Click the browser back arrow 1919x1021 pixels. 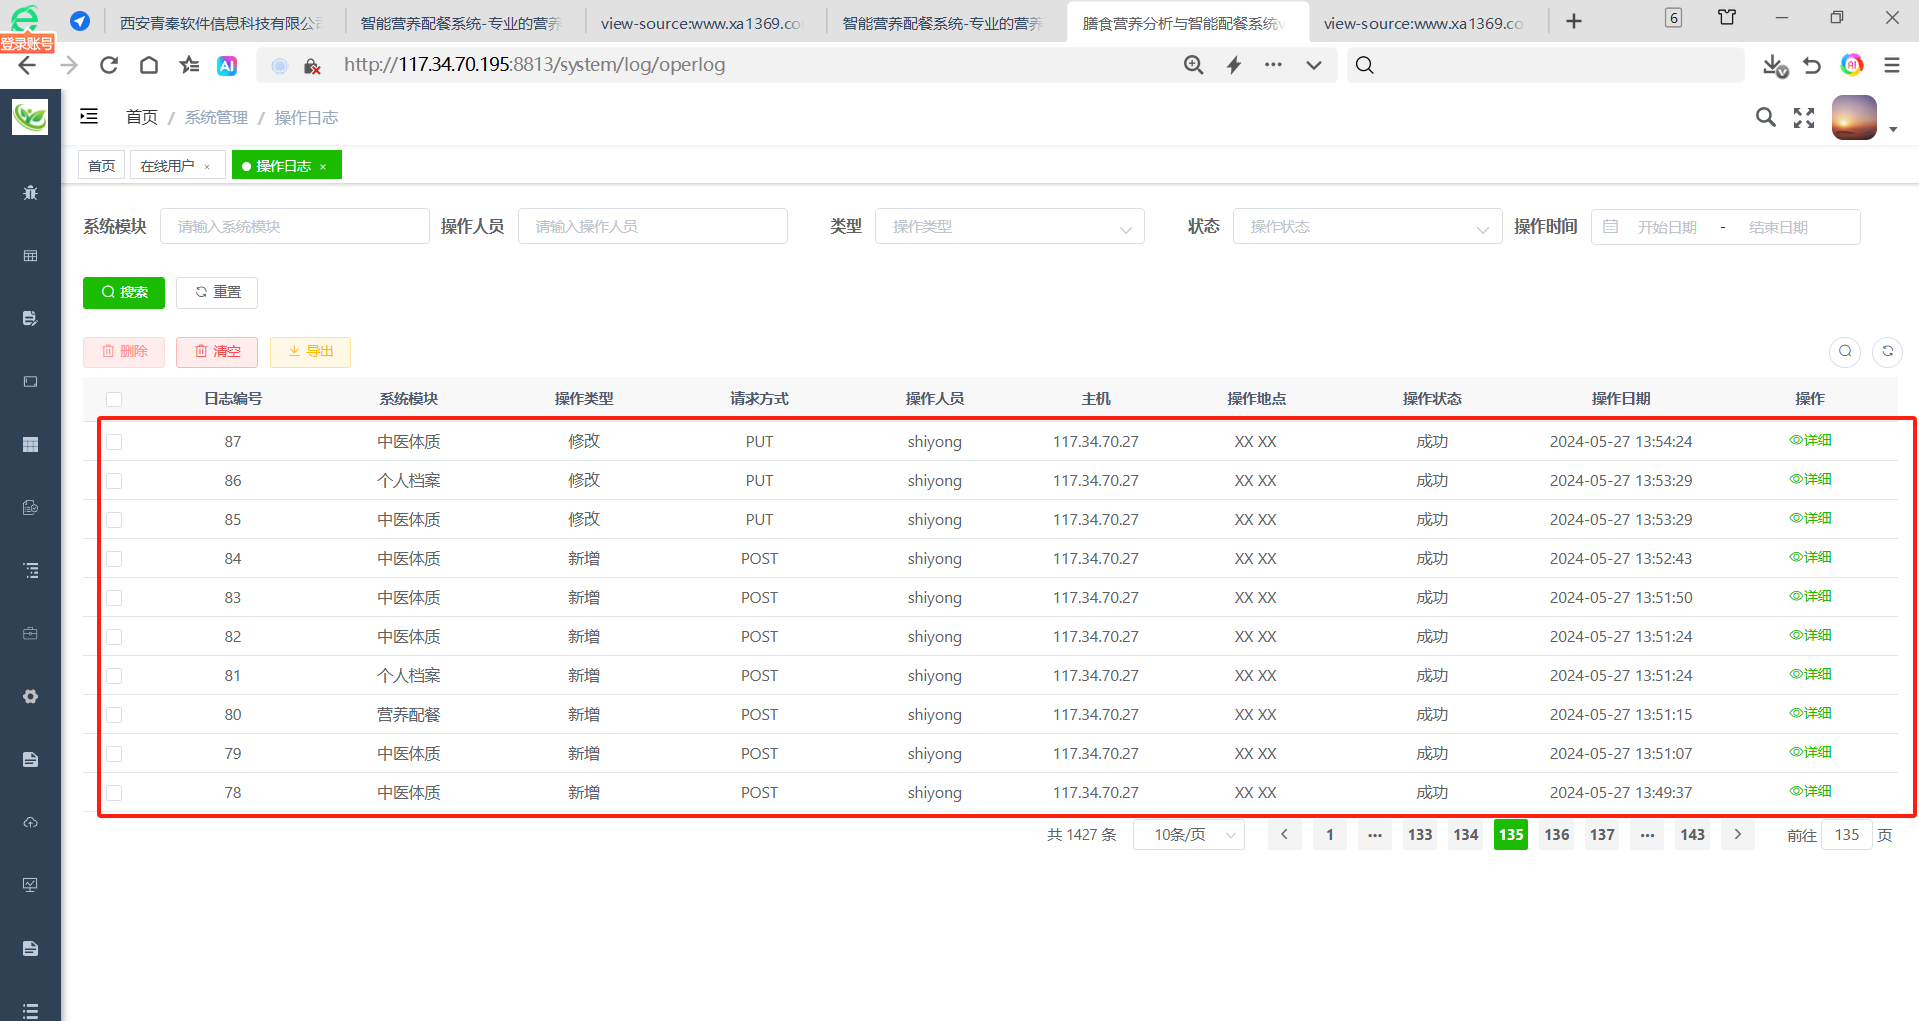(27, 65)
